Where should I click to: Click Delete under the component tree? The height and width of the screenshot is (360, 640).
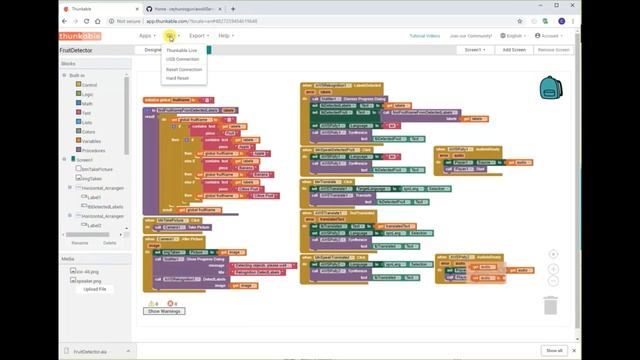click(x=109, y=243)
